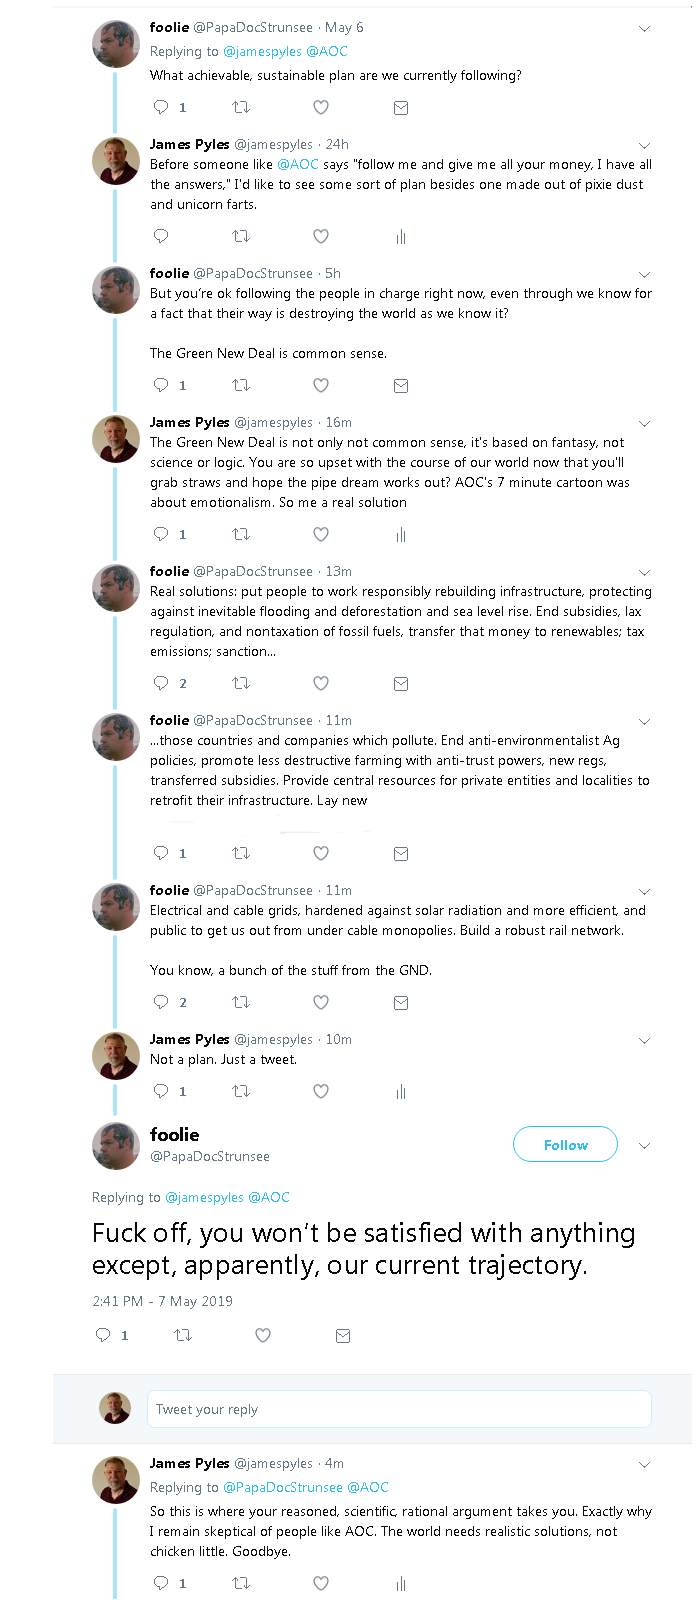This screenshot has width=700, height=1600.
Task: Like foolie's May 6 tweet
Action: [321, 107]
